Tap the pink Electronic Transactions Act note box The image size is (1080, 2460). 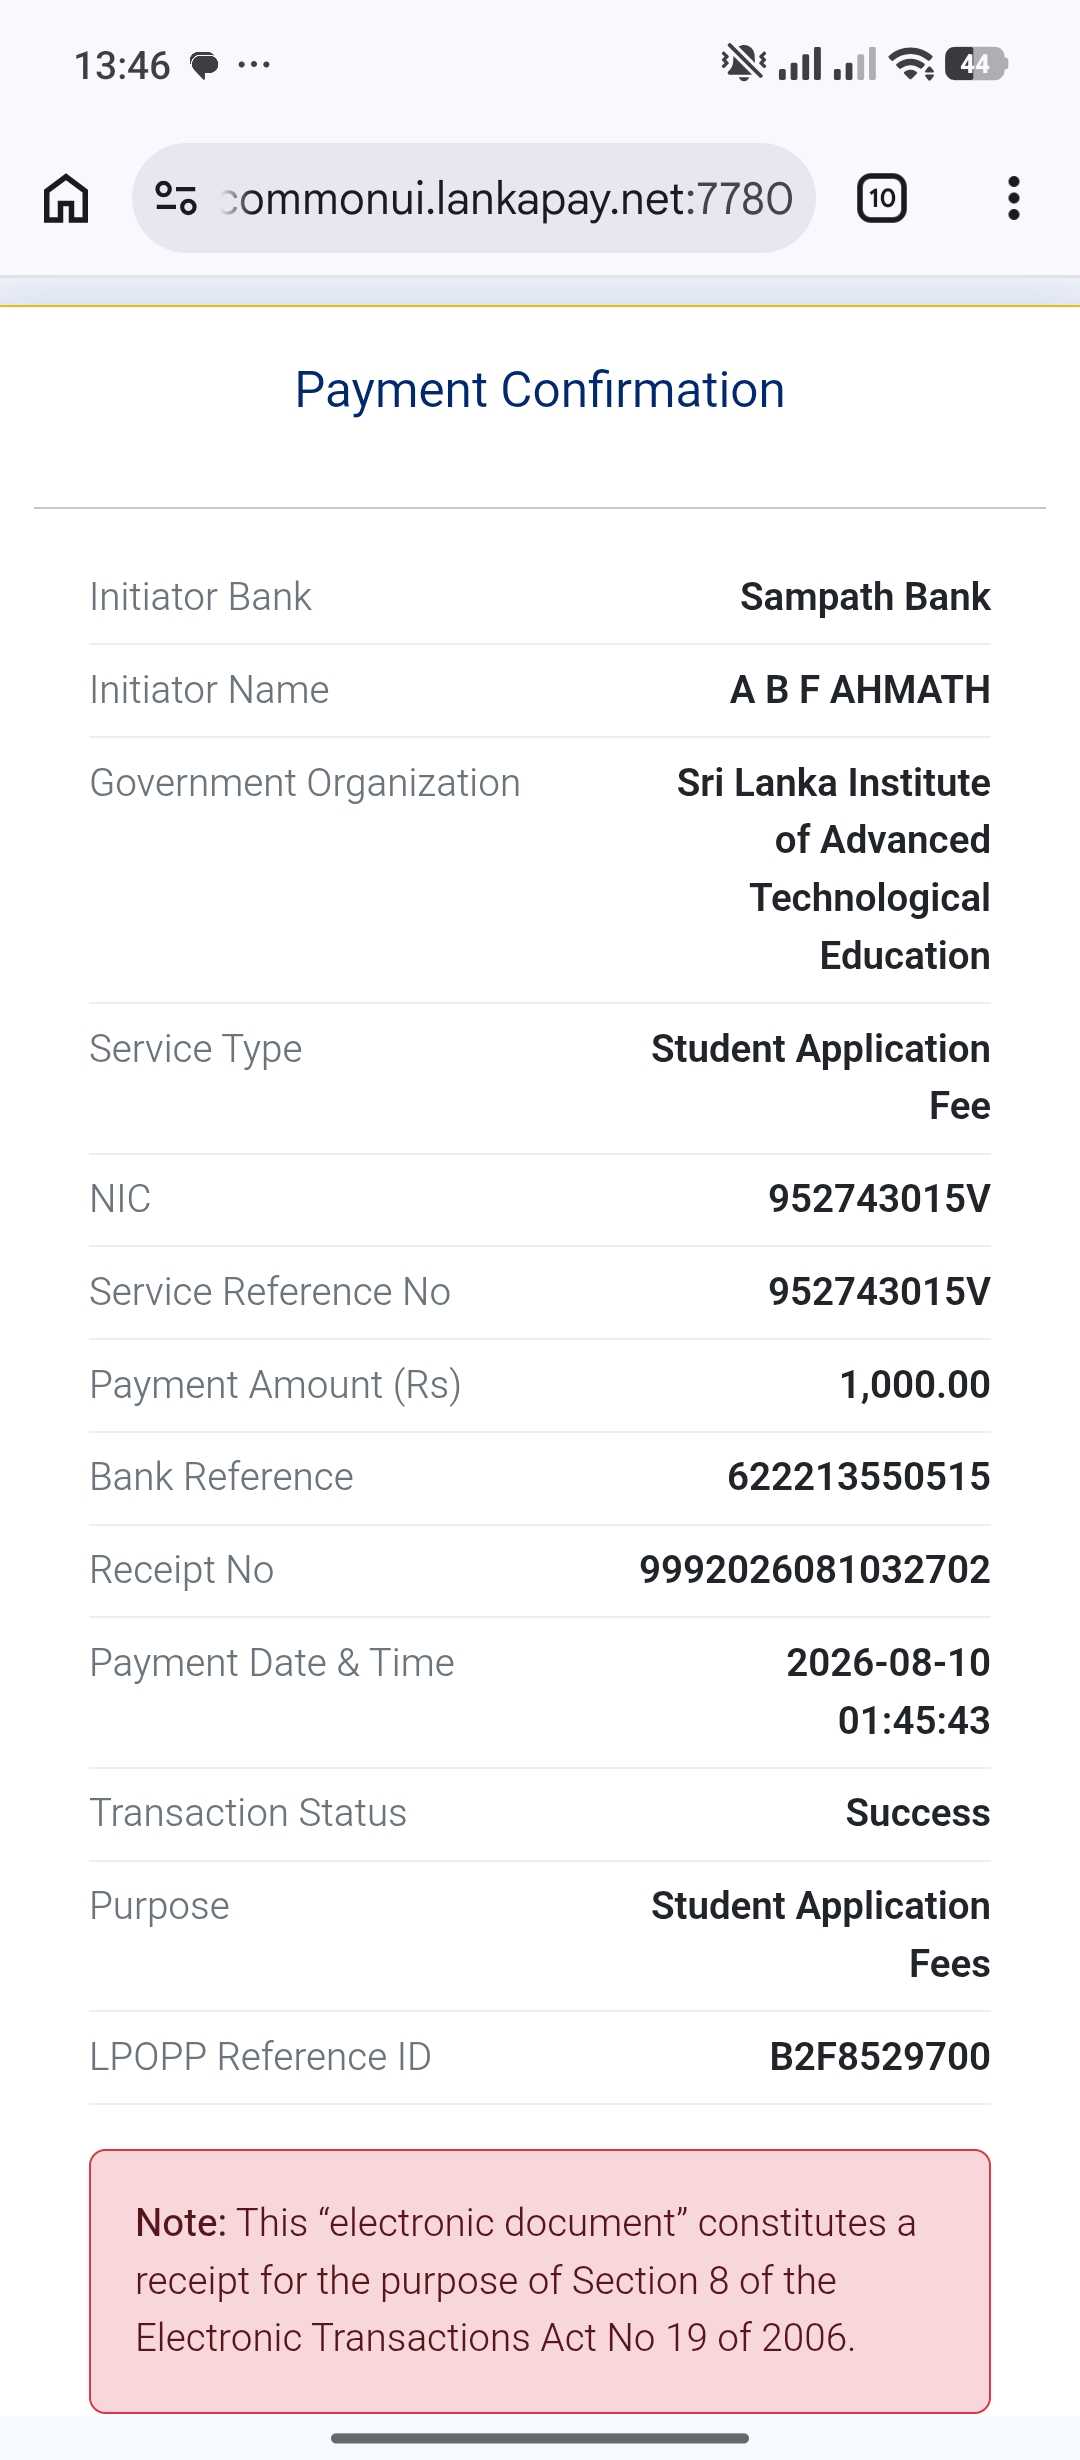[540, 2281]
